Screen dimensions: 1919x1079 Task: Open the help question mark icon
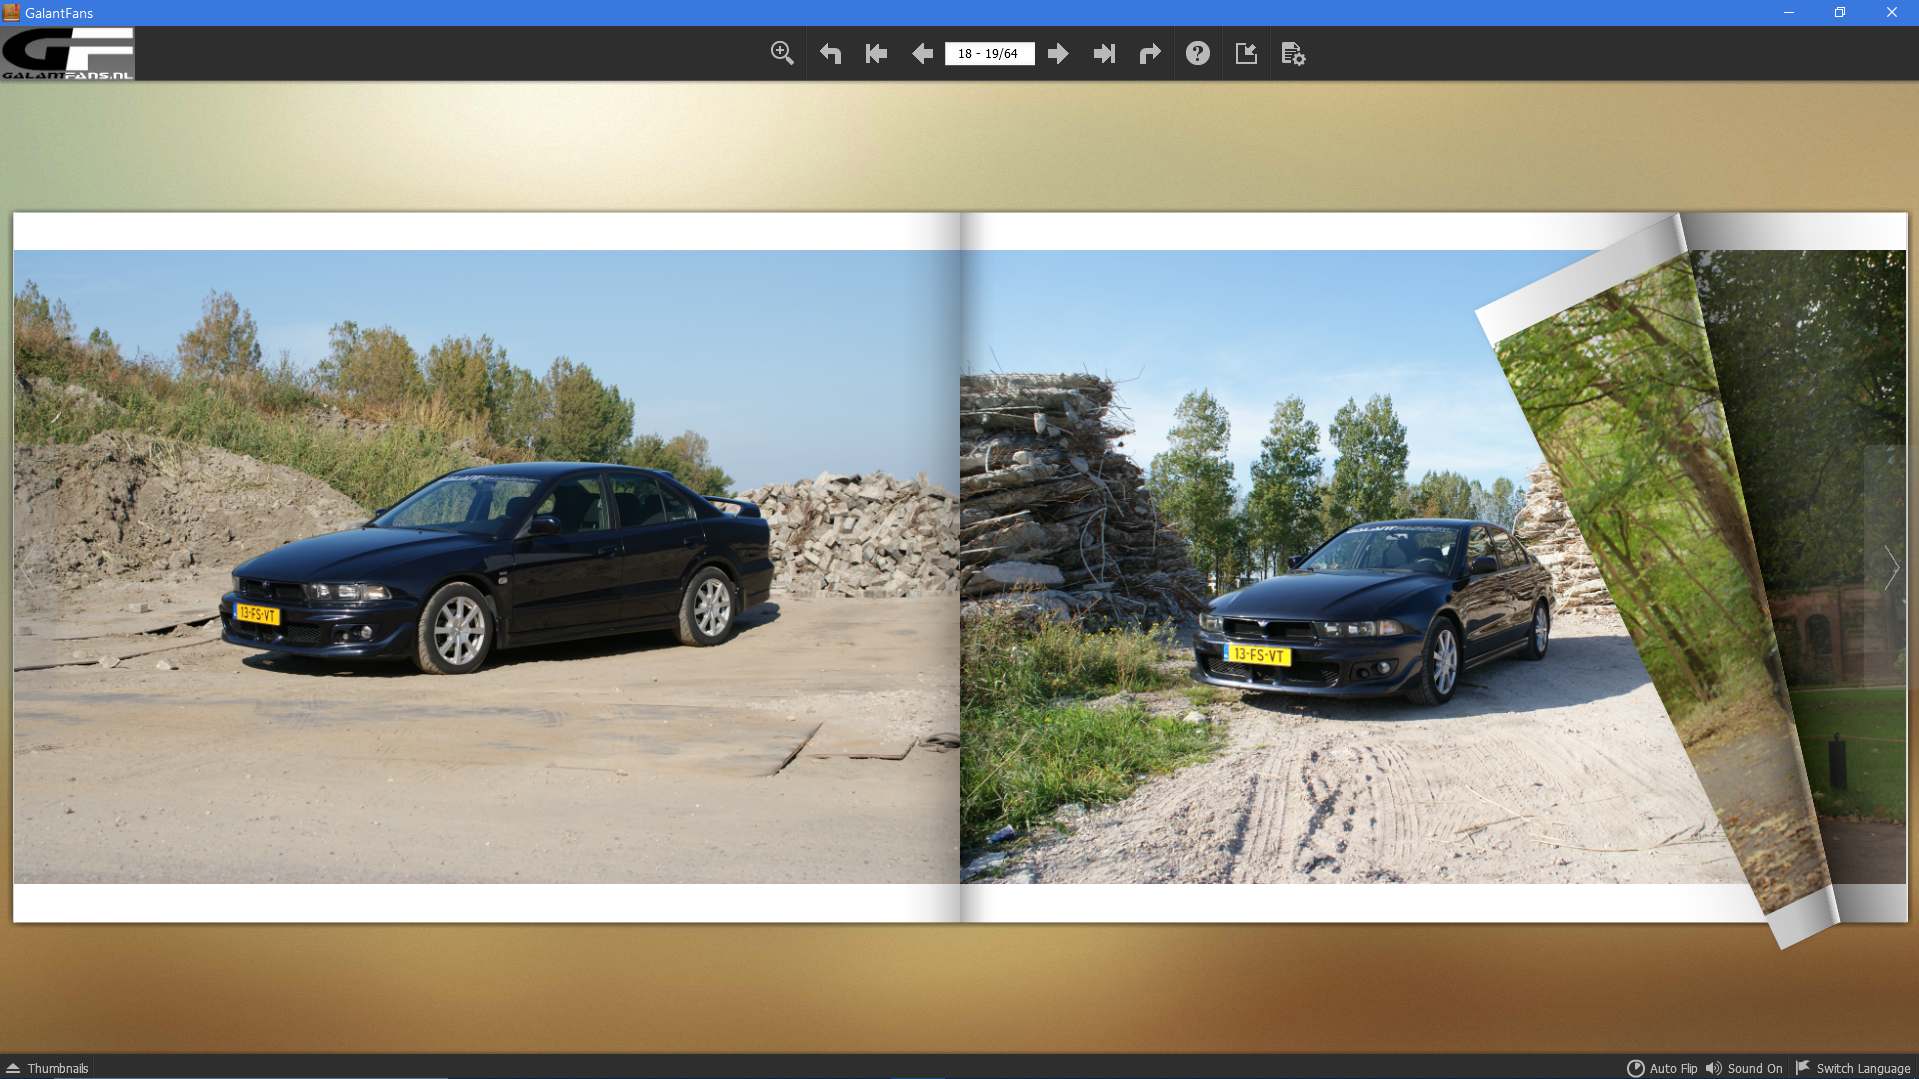point(1197,54)
